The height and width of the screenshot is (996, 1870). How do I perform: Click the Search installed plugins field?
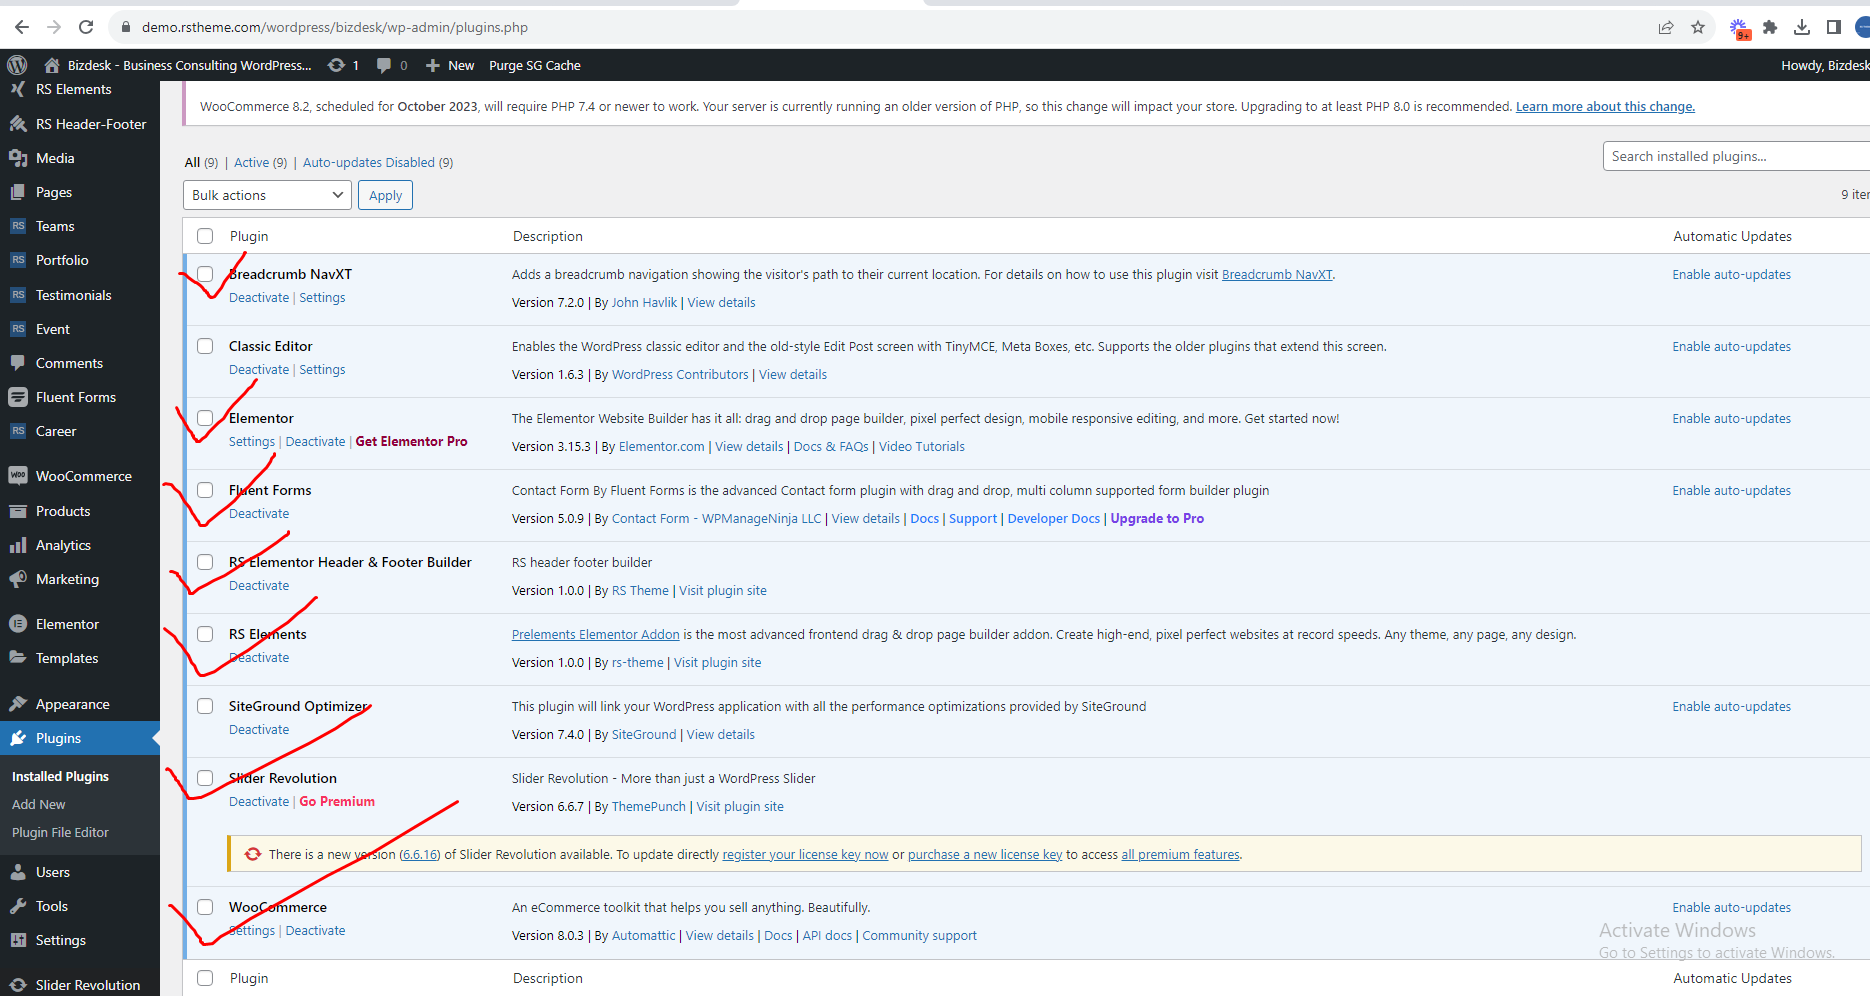(1736, 156)
